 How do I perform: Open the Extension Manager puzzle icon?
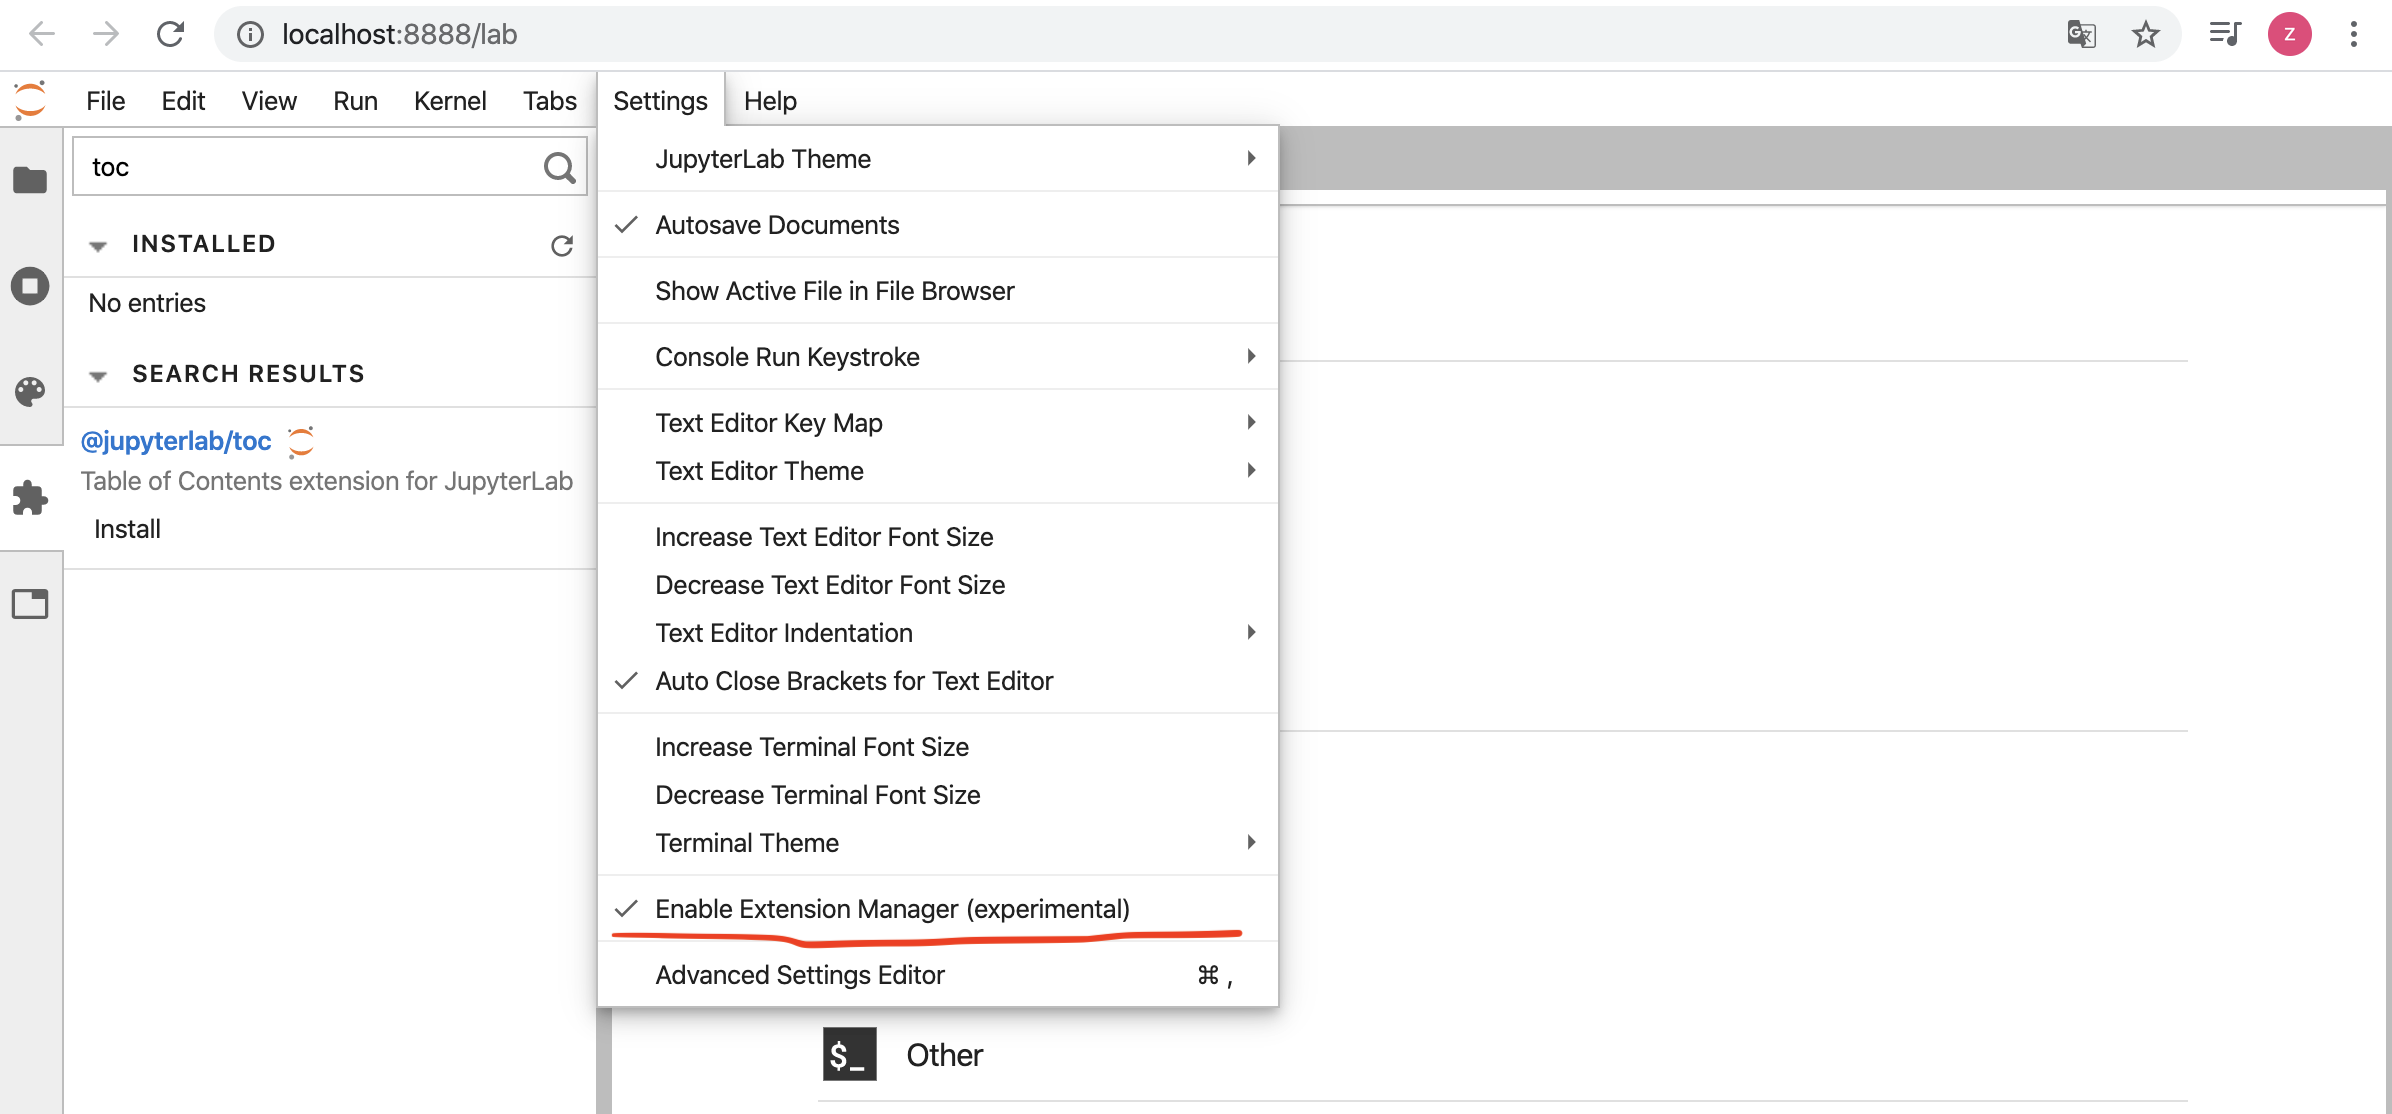pos(30,497)
